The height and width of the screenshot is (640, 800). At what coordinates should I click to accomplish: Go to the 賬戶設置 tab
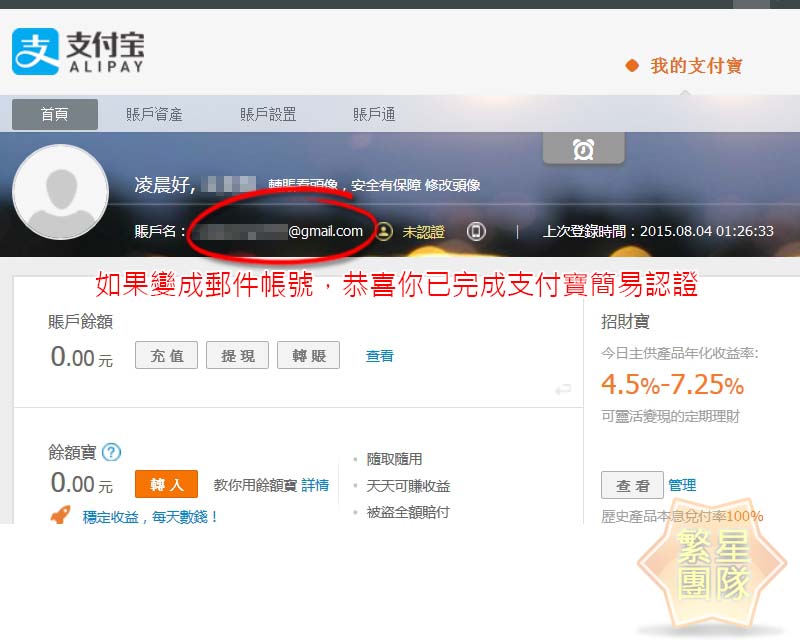pos(268,114)
